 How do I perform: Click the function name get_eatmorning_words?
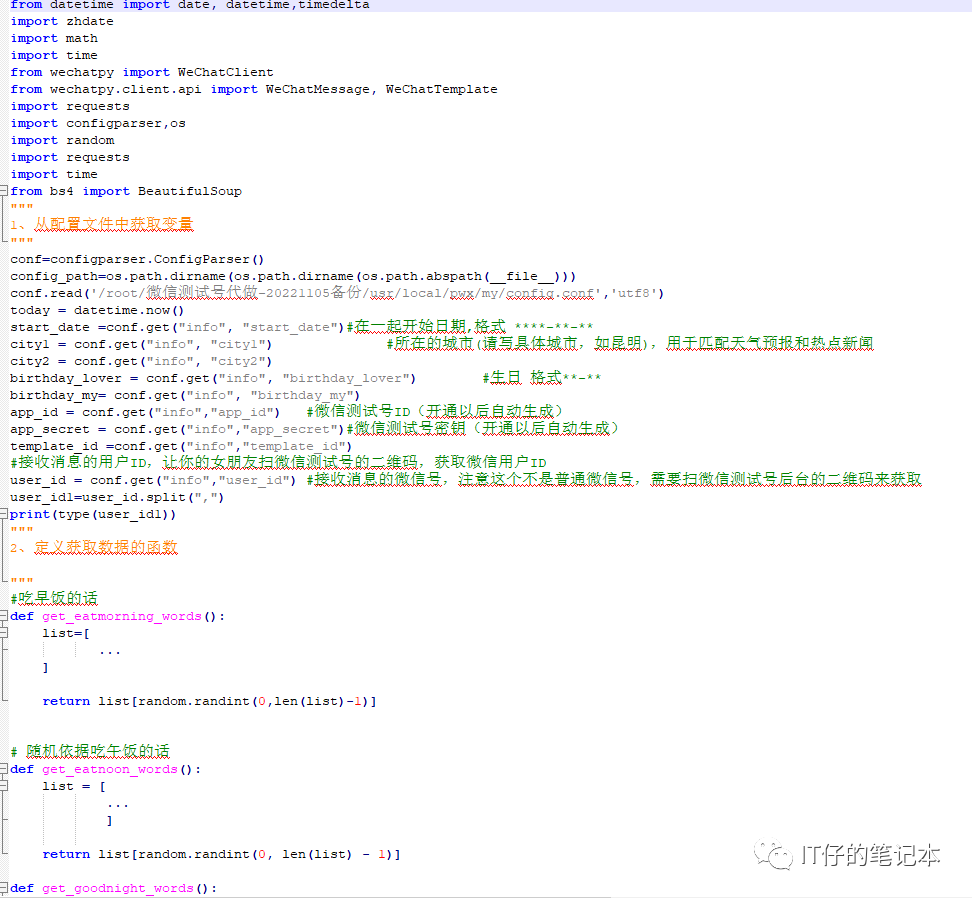pyautogui.click(x=122, y=617)
